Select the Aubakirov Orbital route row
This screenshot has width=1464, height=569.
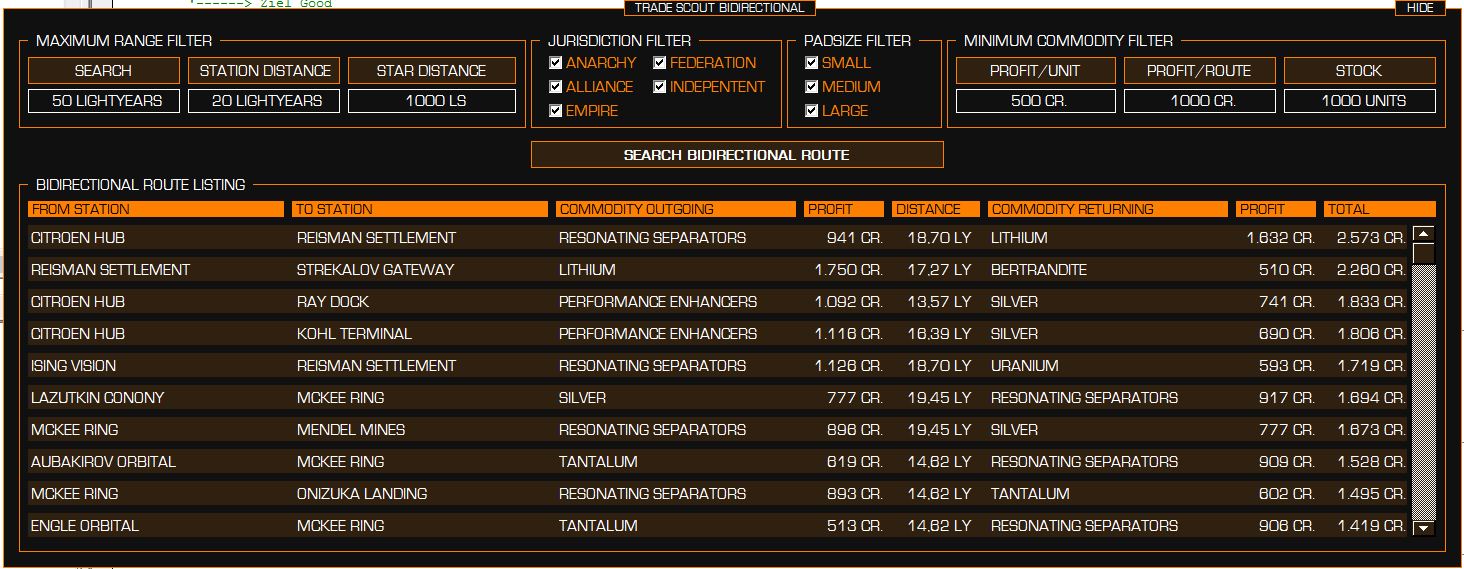tap(718, 462)
